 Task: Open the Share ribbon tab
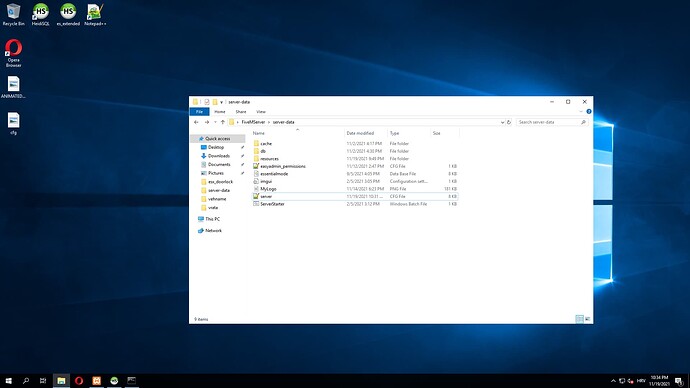241,112
